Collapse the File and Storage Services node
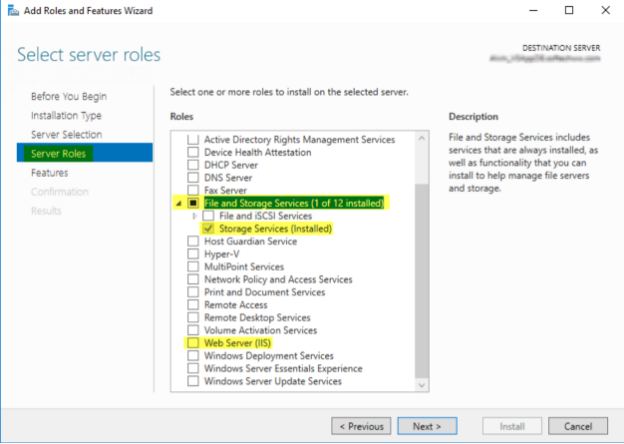The width and height of the screenshot is (624, 444). (180, 203)
